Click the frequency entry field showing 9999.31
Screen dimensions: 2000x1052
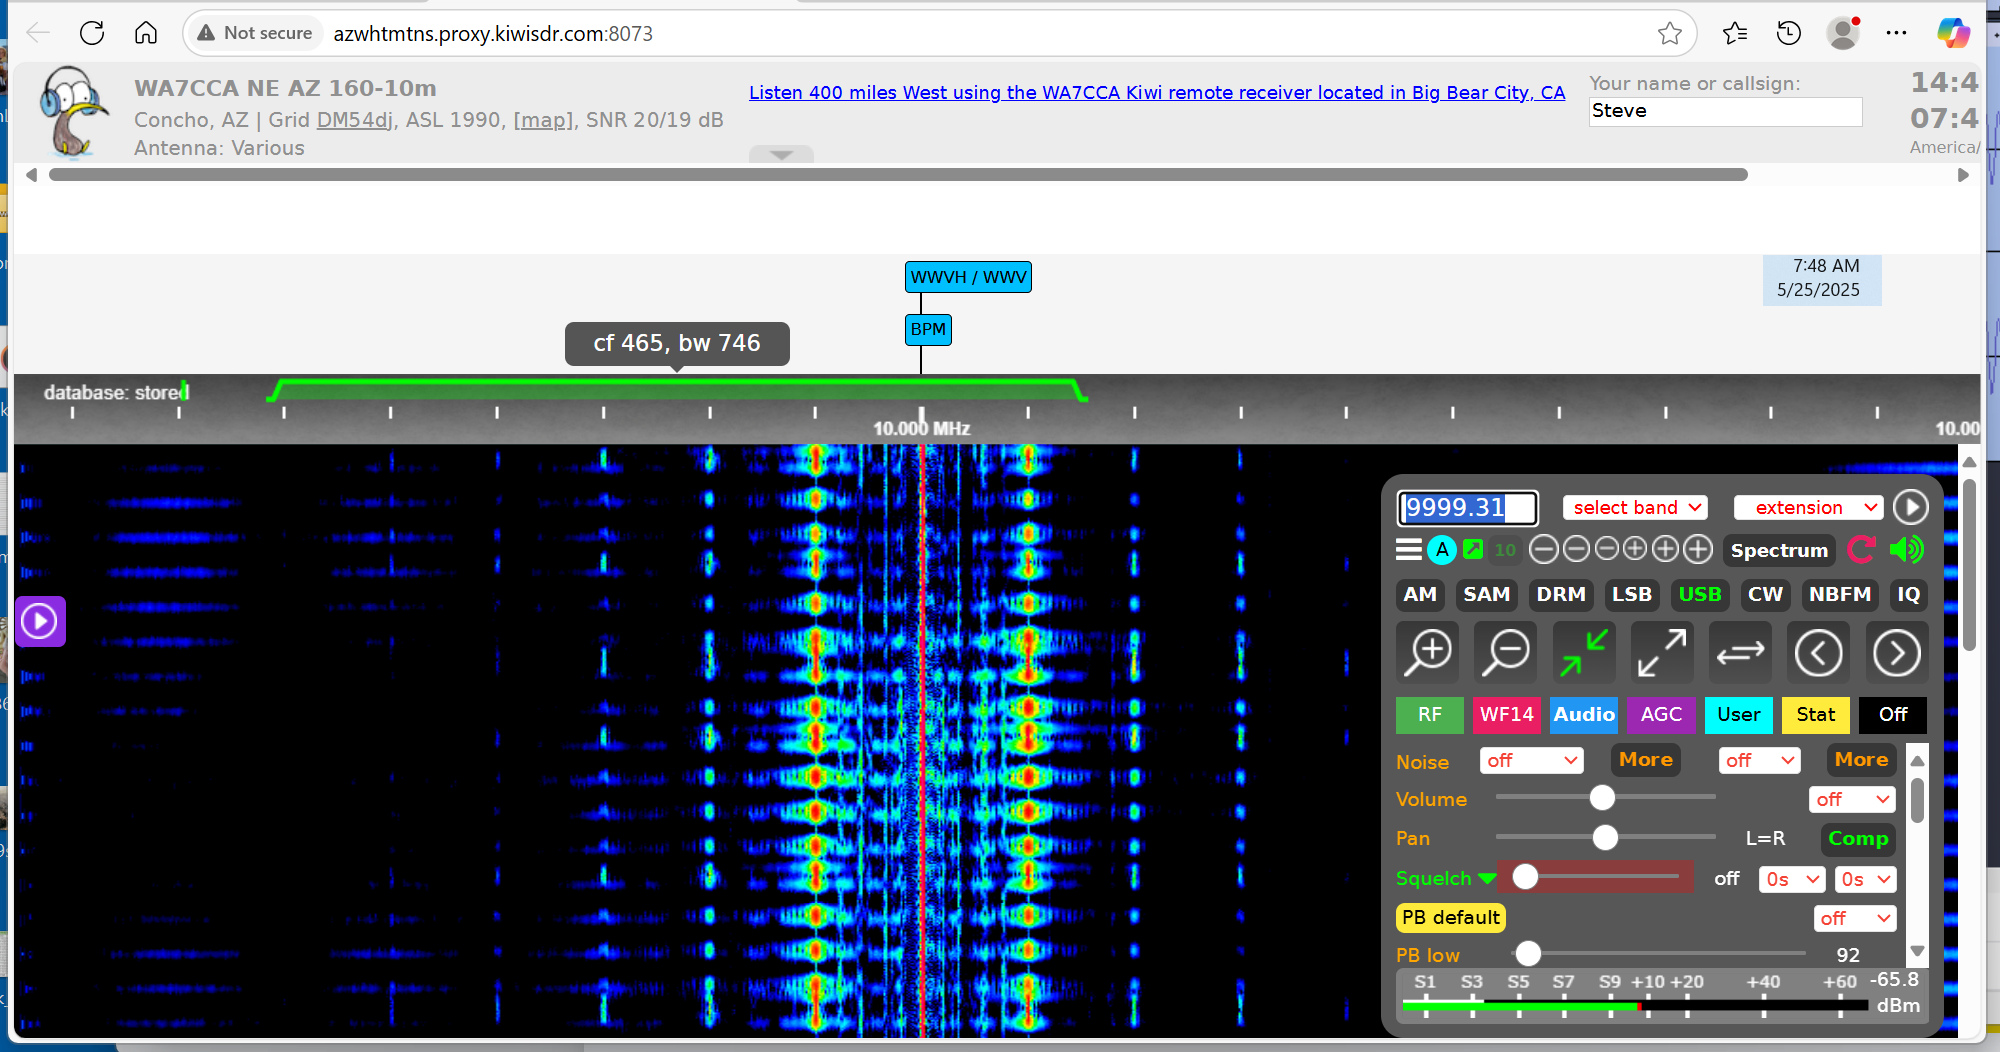1466,507
